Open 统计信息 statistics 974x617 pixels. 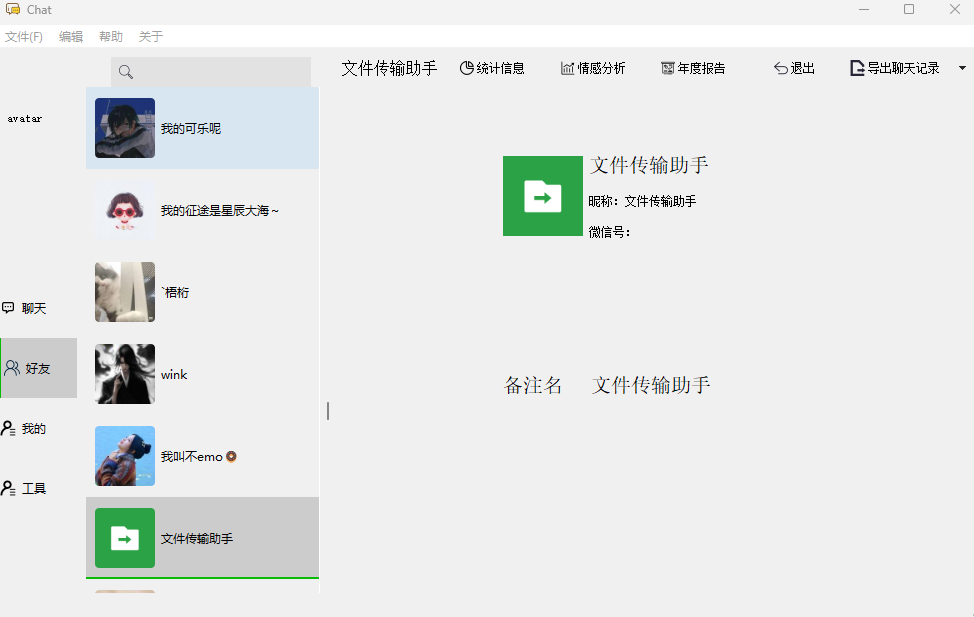pyautogui.click(x=492, y=68)
